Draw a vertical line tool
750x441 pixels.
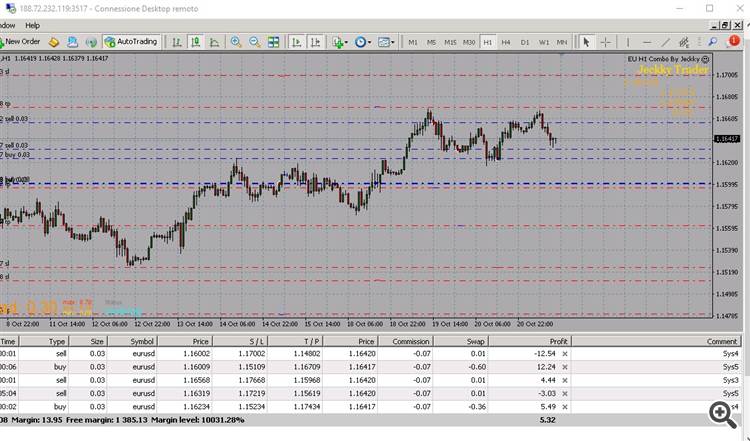[628, 42]
